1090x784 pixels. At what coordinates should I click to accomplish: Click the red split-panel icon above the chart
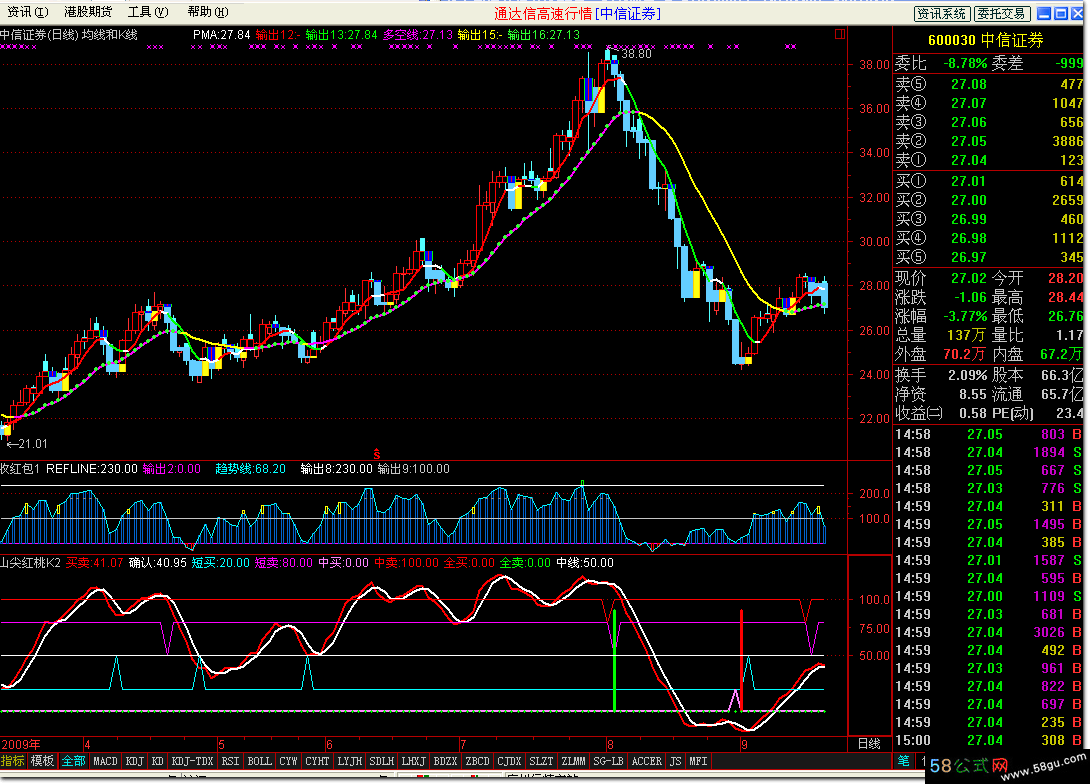(x=840, y=34)
